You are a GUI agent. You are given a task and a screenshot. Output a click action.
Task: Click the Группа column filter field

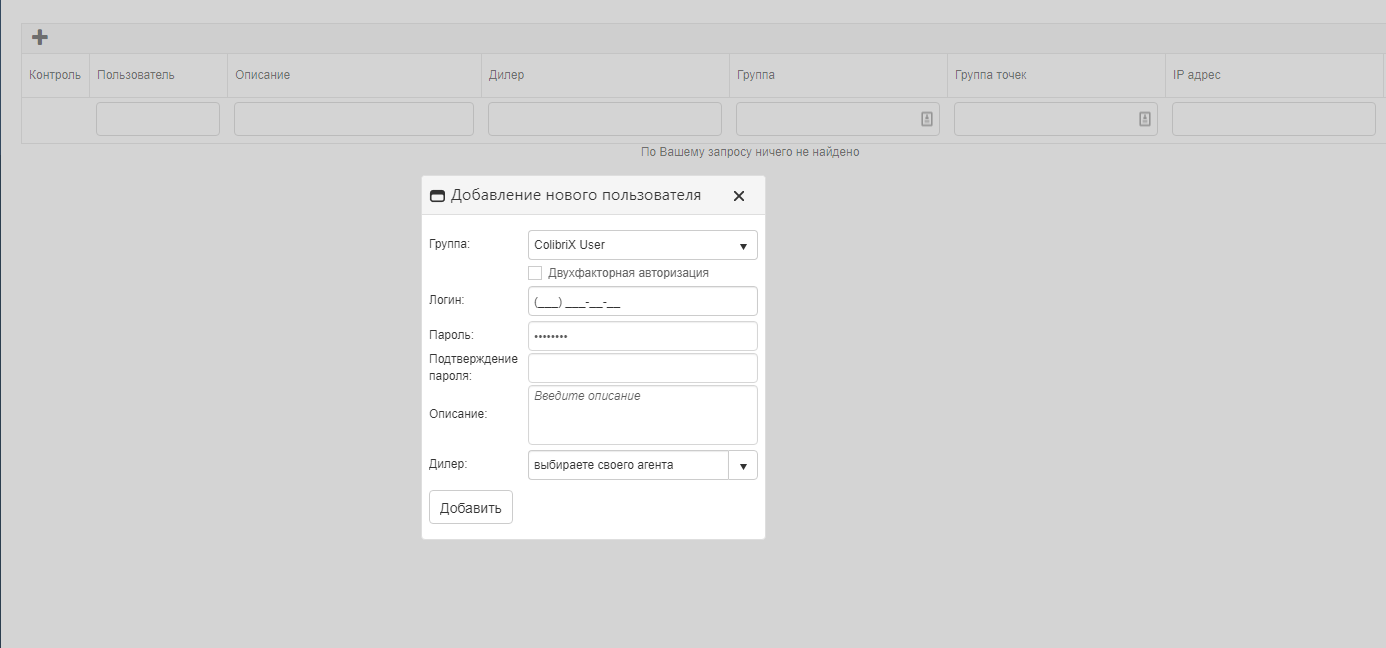(838, 119)
